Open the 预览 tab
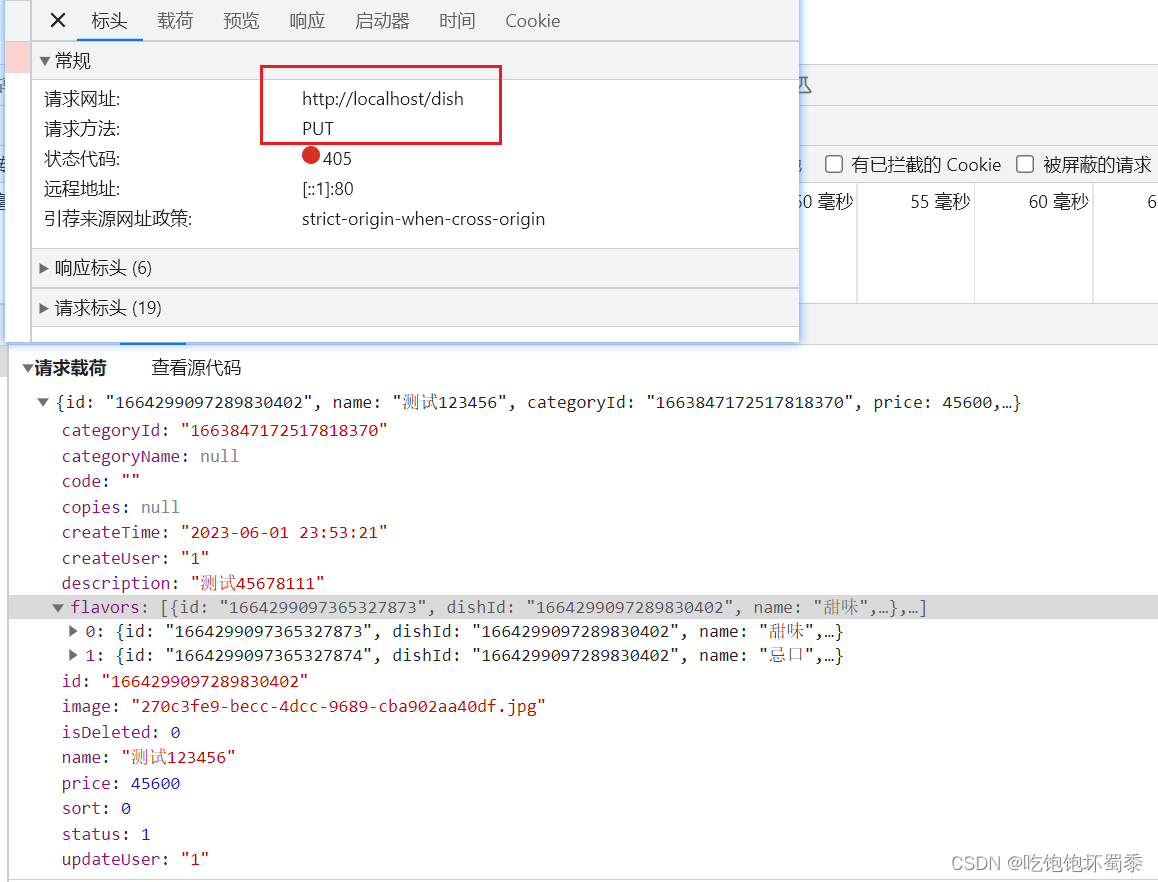Viewport: 1158px width, 882px height. (241, 21)
